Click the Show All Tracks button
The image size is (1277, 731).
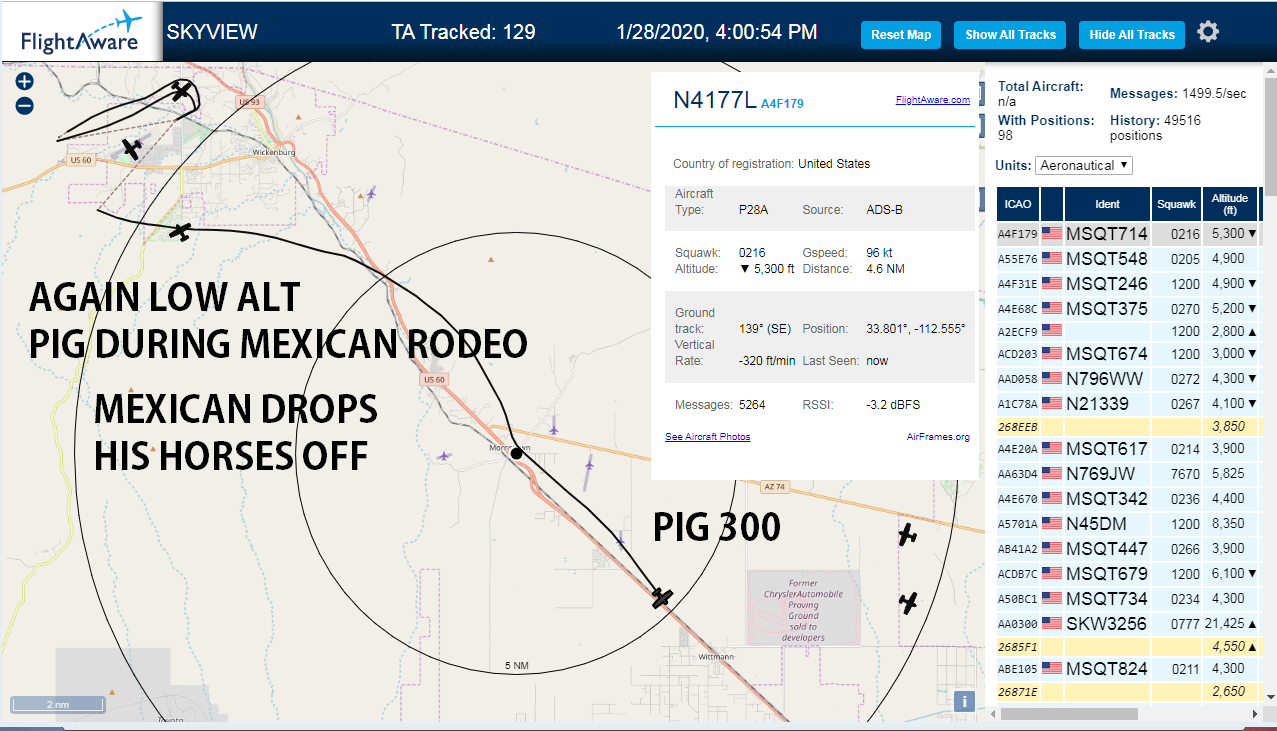click(1010, 34)
